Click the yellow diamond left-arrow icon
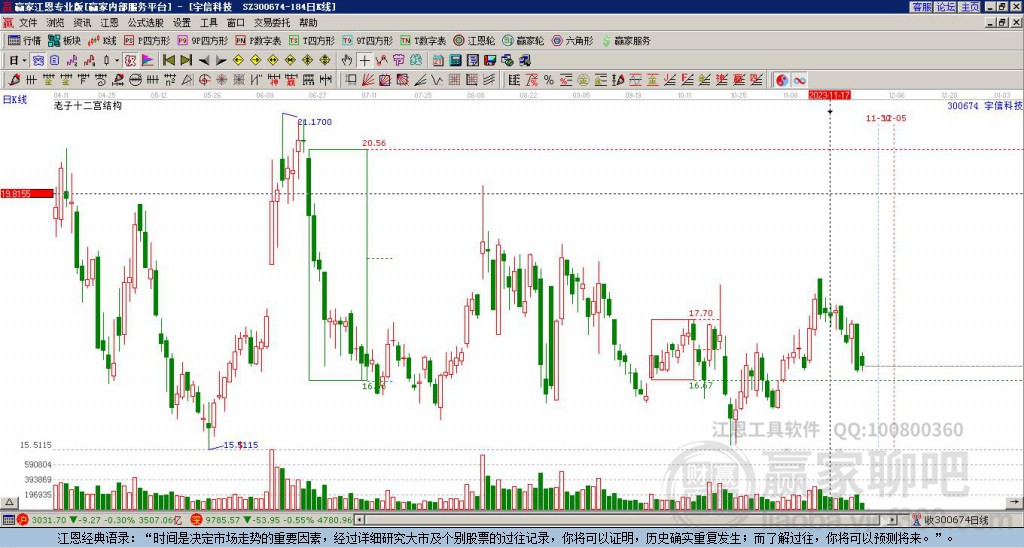This screenshot has height=548, width=1024. pyautogui.click(x=238, y=61)
